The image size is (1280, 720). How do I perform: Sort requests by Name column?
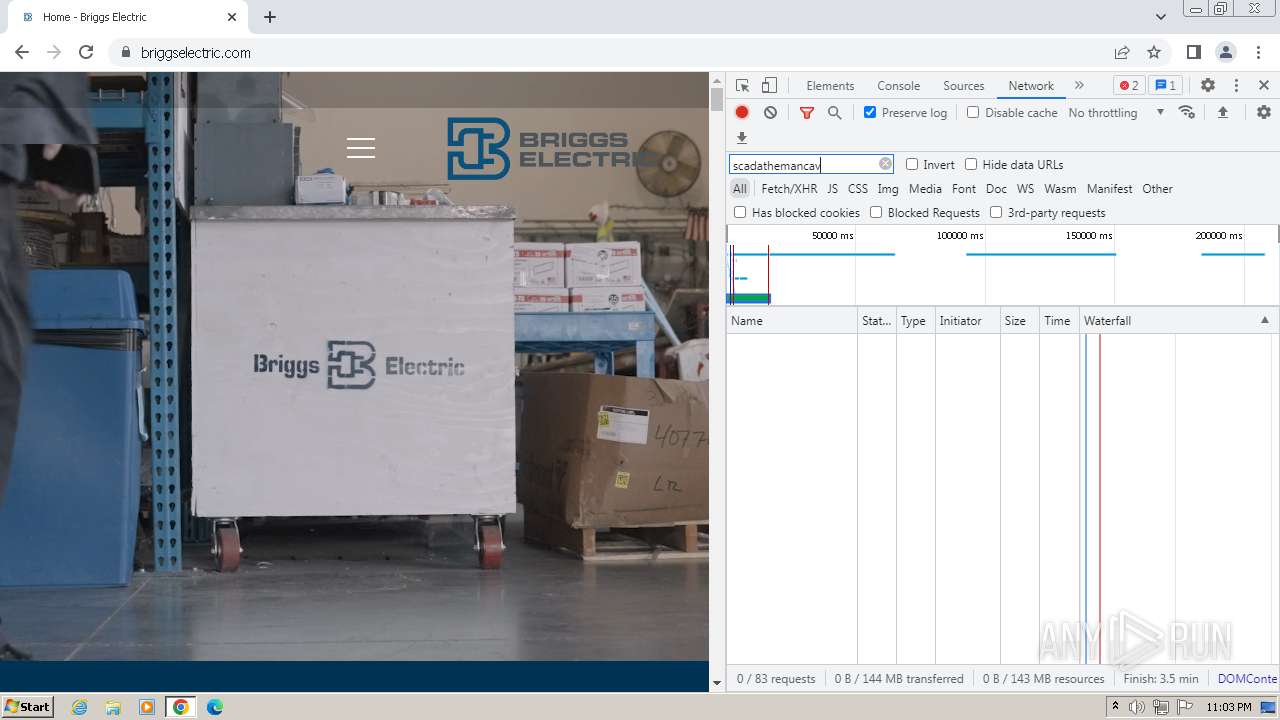[x=792, y=320]
